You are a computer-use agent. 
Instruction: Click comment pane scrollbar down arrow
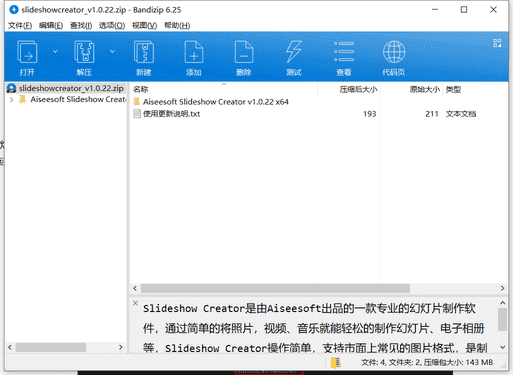pos(503,347)
